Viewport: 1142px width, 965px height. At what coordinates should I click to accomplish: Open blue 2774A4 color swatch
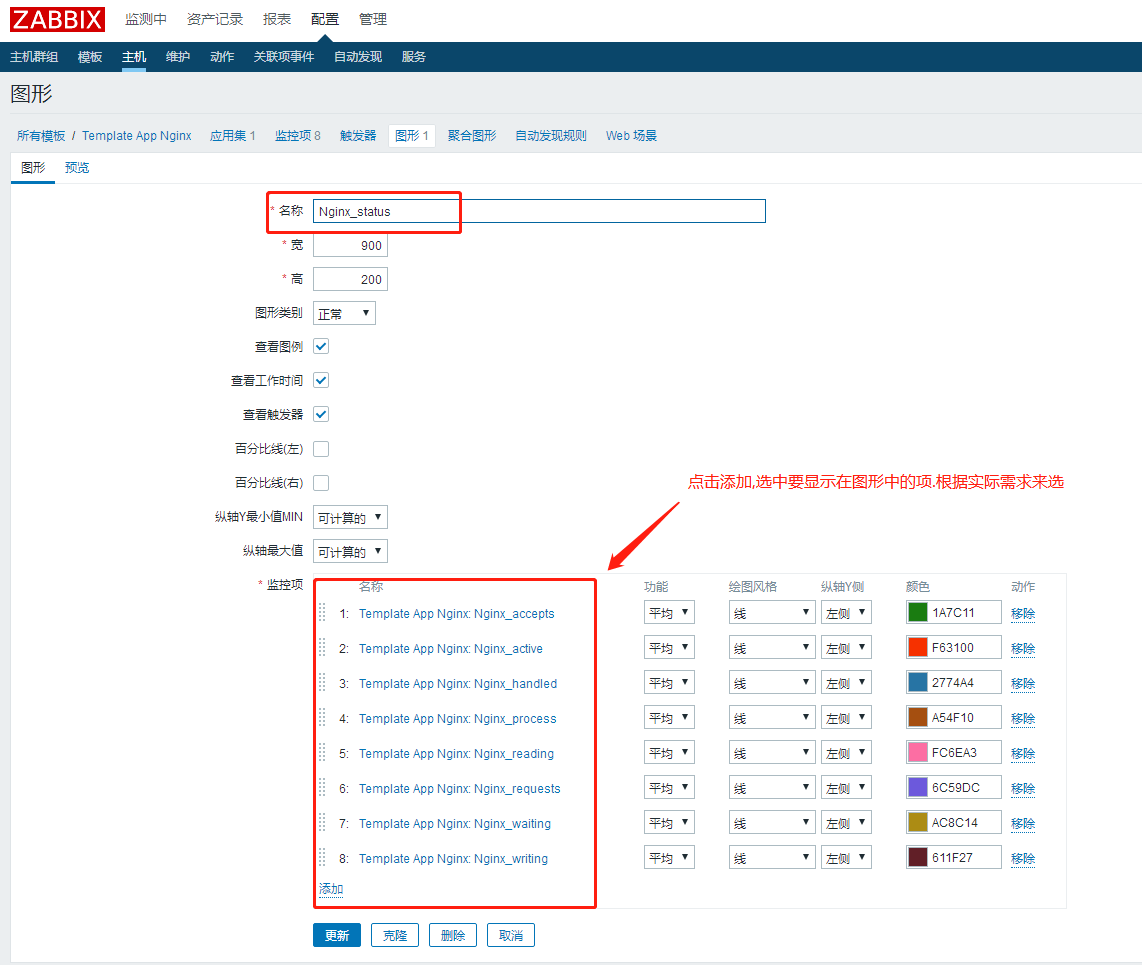point(918,682)
